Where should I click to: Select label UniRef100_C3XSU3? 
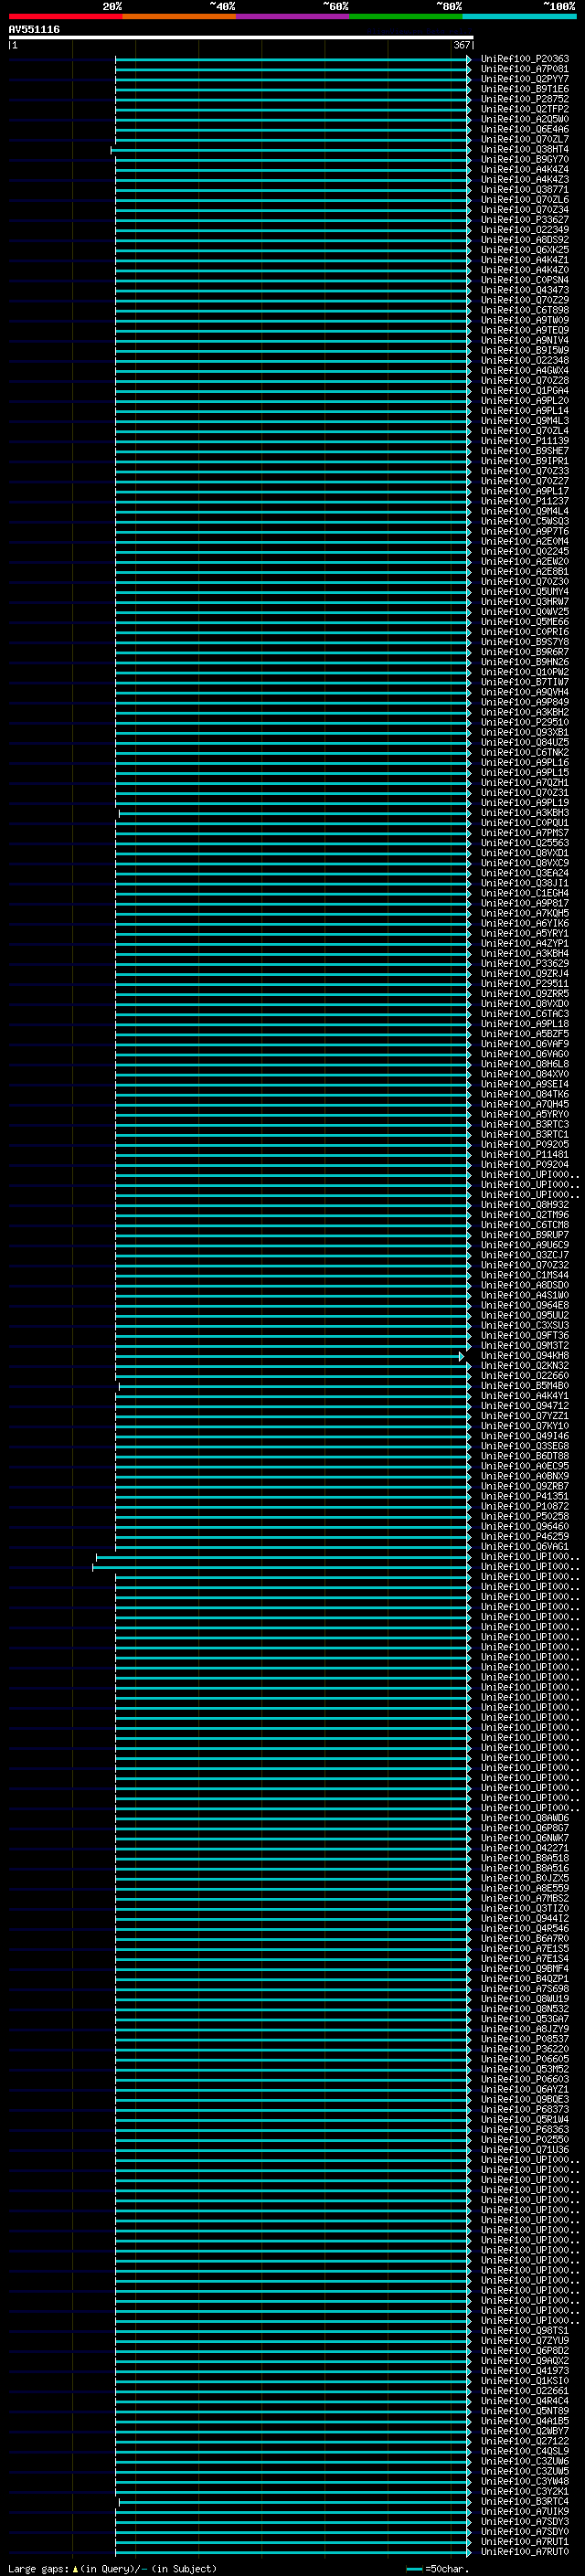point(525,1325)
